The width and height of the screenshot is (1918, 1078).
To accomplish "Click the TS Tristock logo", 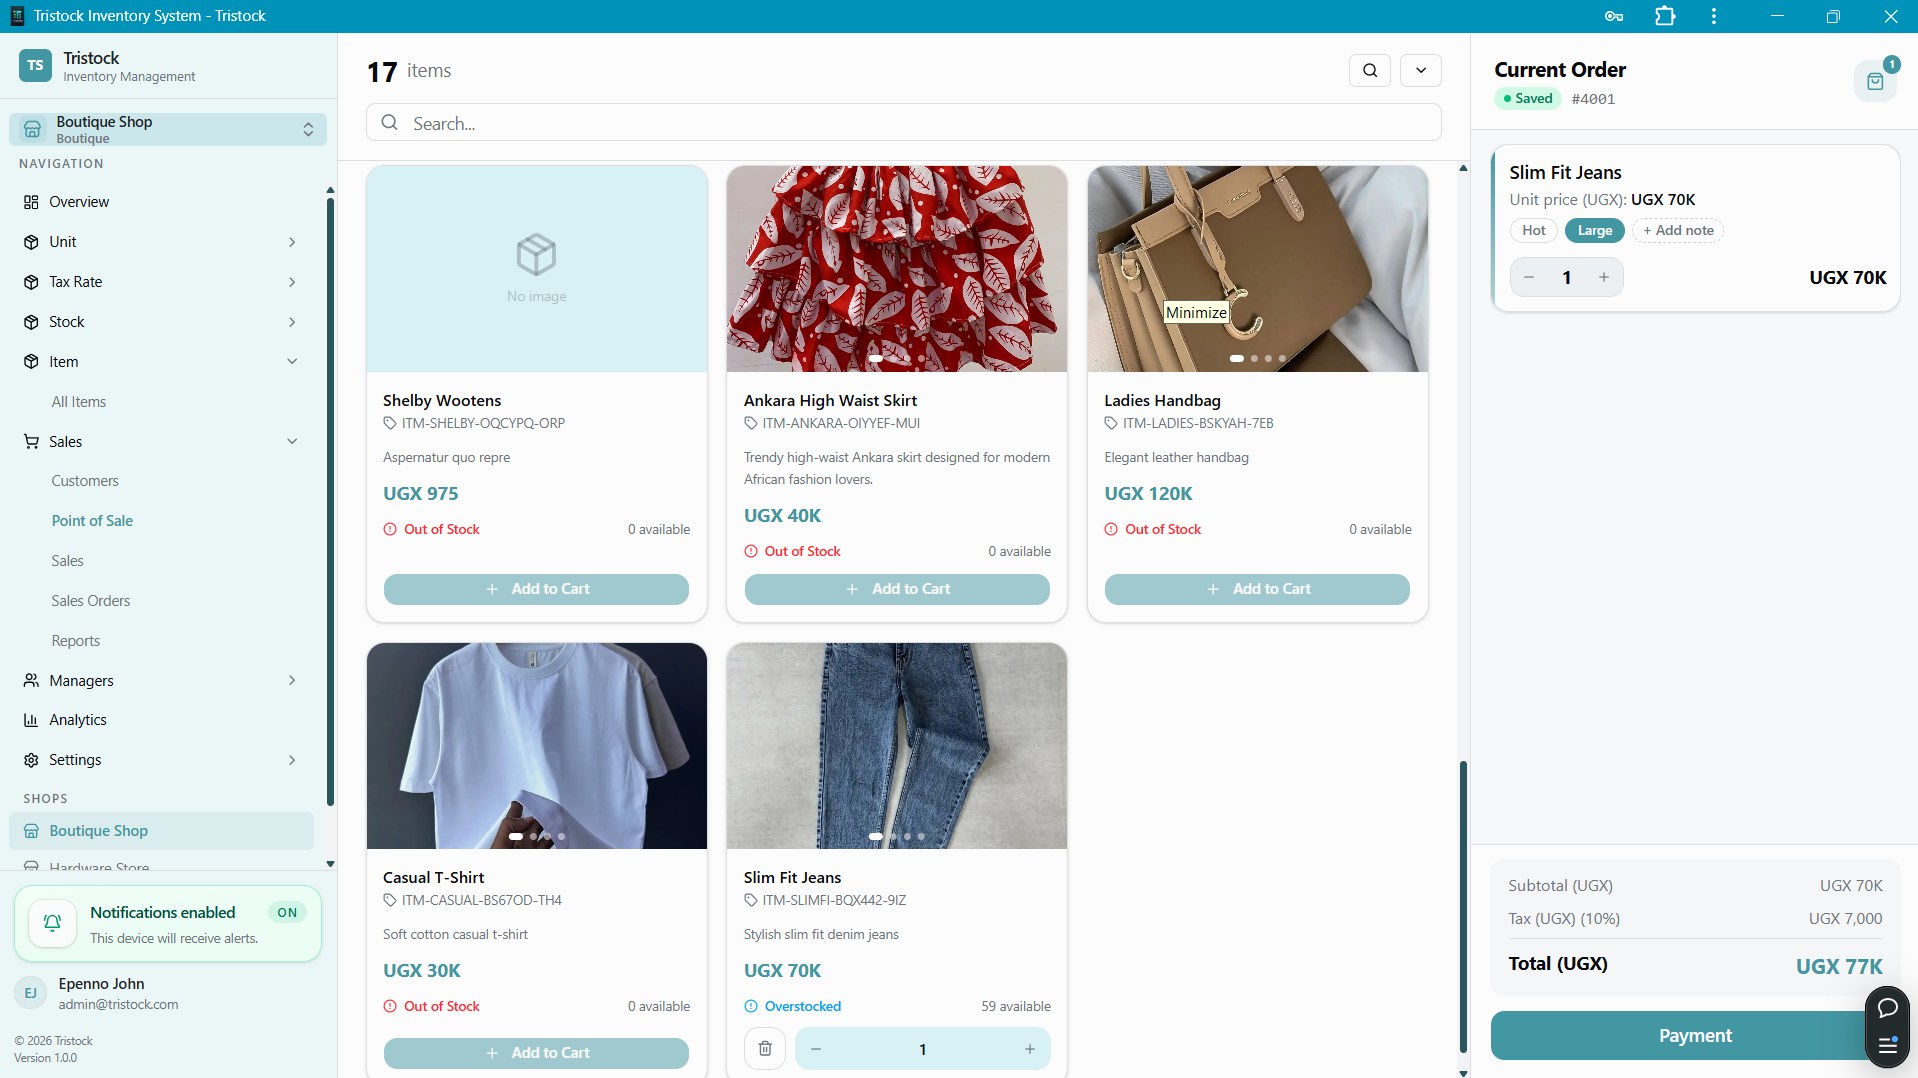I will [x=35, y=66].
